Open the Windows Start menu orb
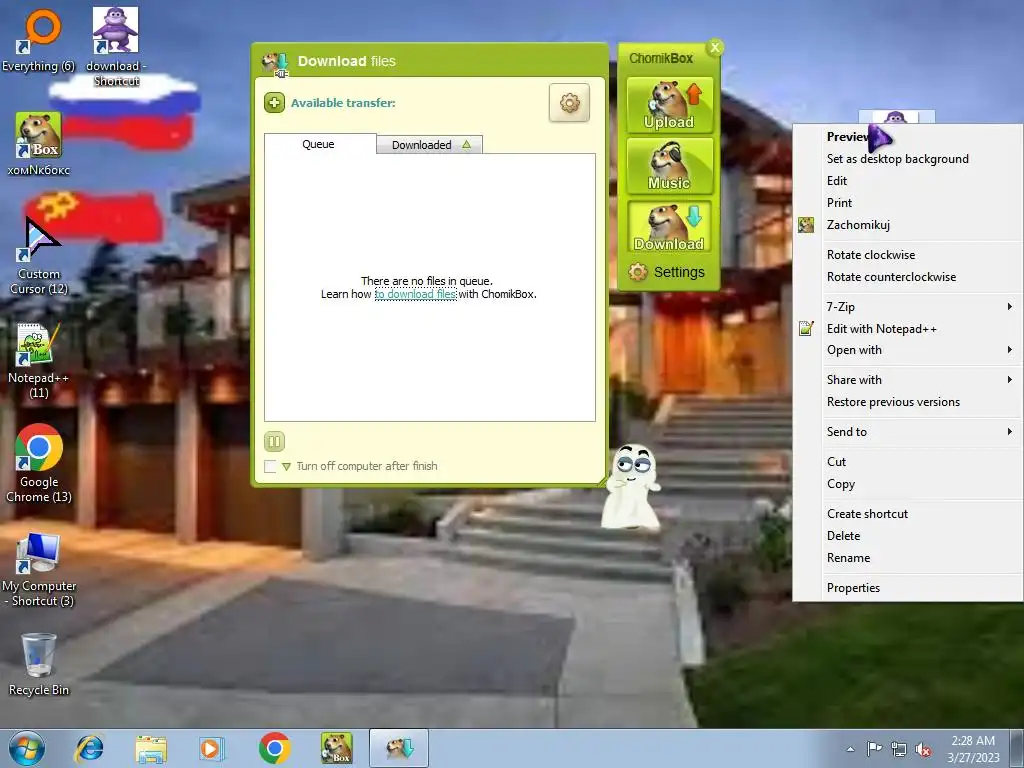1024x768 pixels. [27, 748]
